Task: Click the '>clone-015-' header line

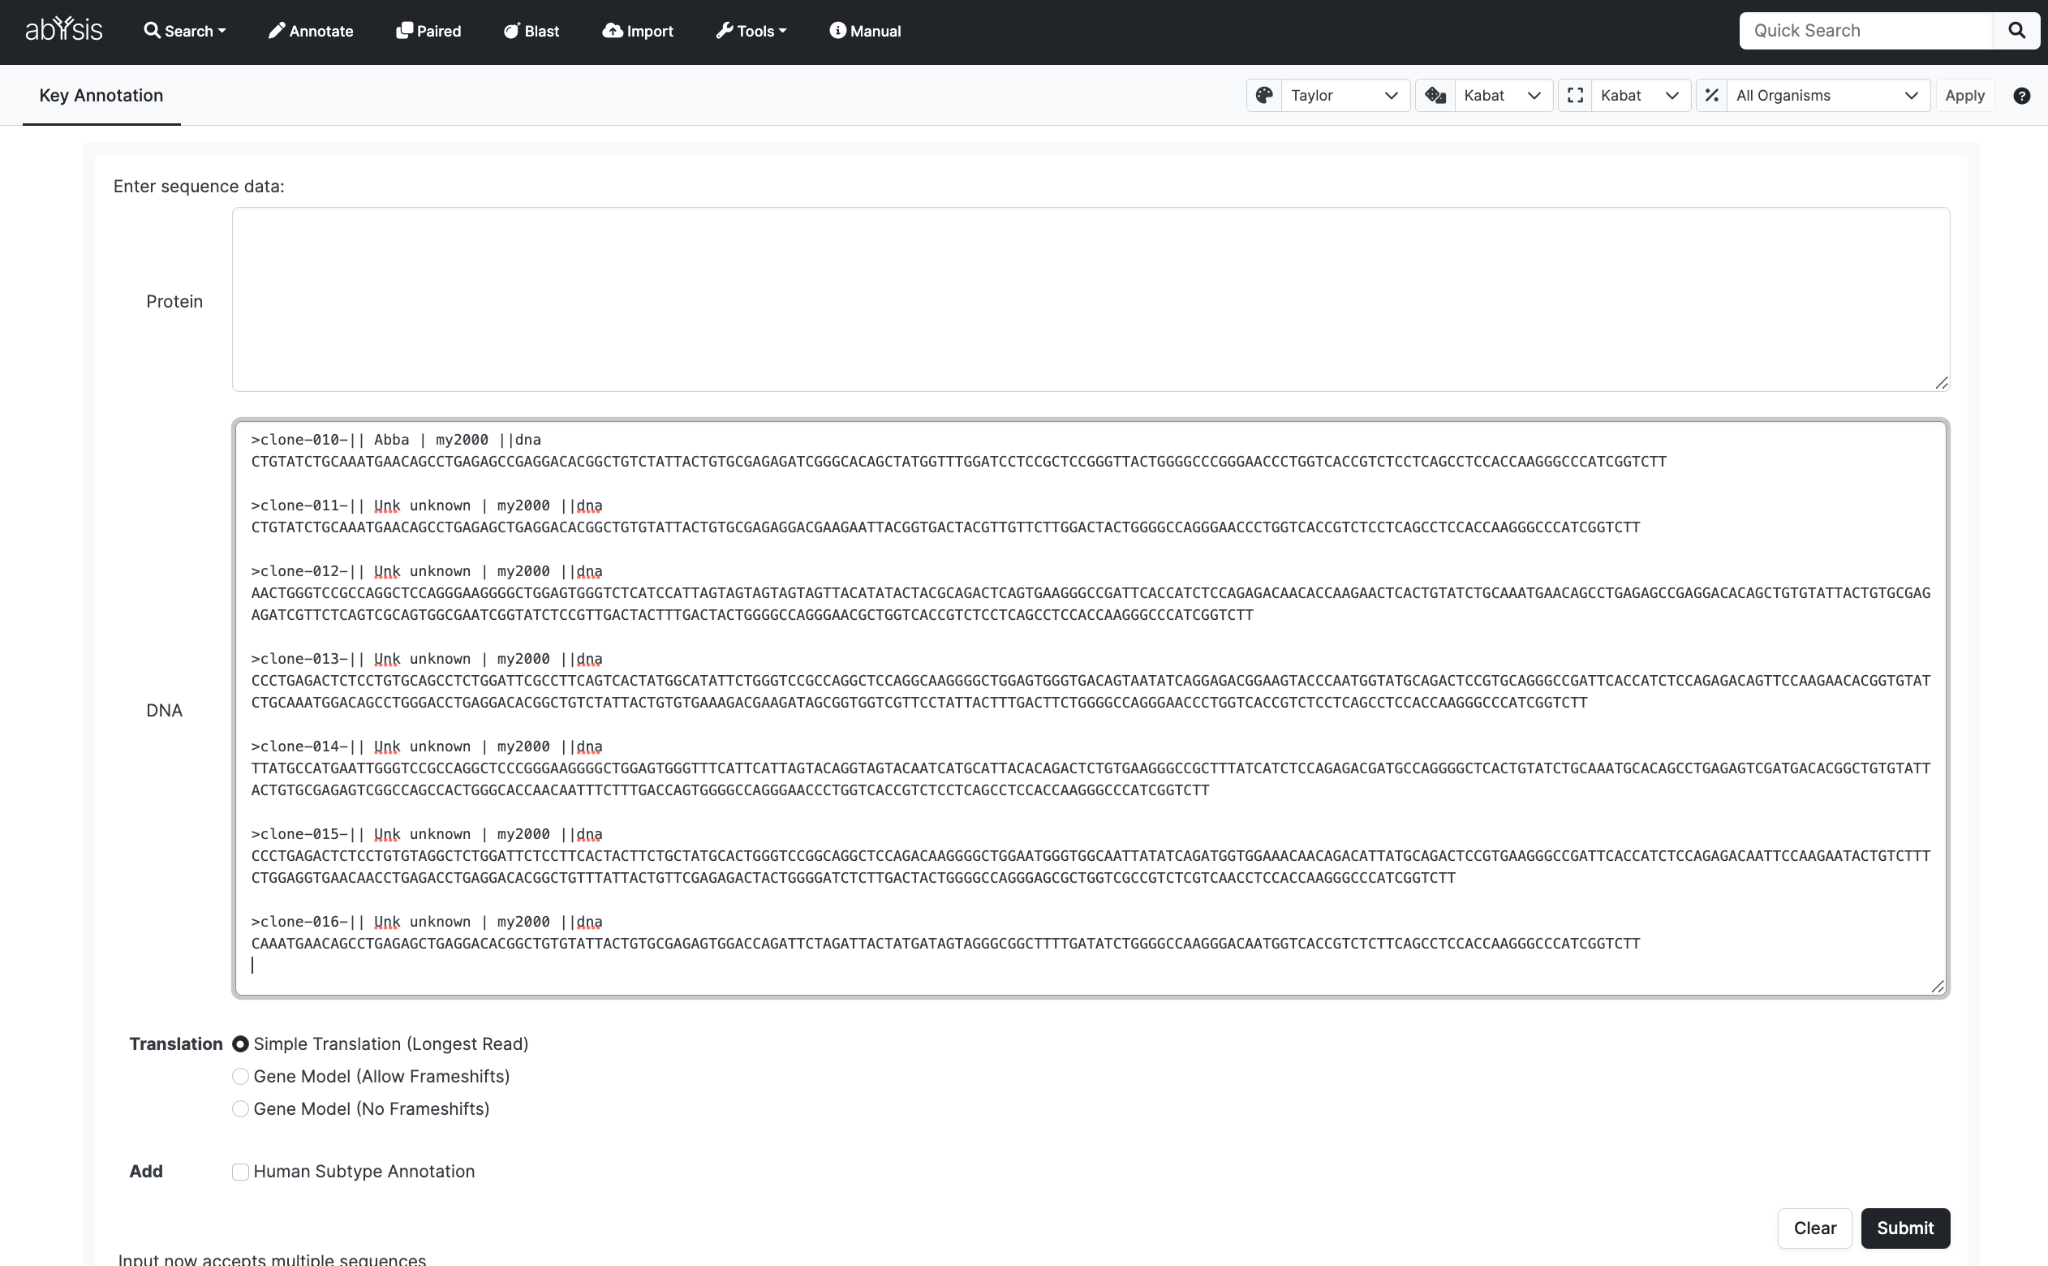Action: (x=427, y=834)
